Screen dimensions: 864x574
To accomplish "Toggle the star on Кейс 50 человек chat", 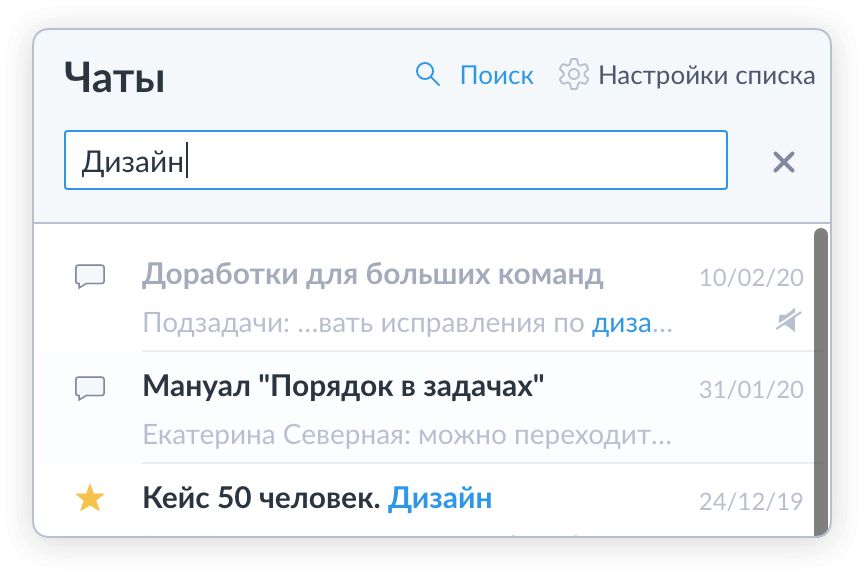I will 91,499.
